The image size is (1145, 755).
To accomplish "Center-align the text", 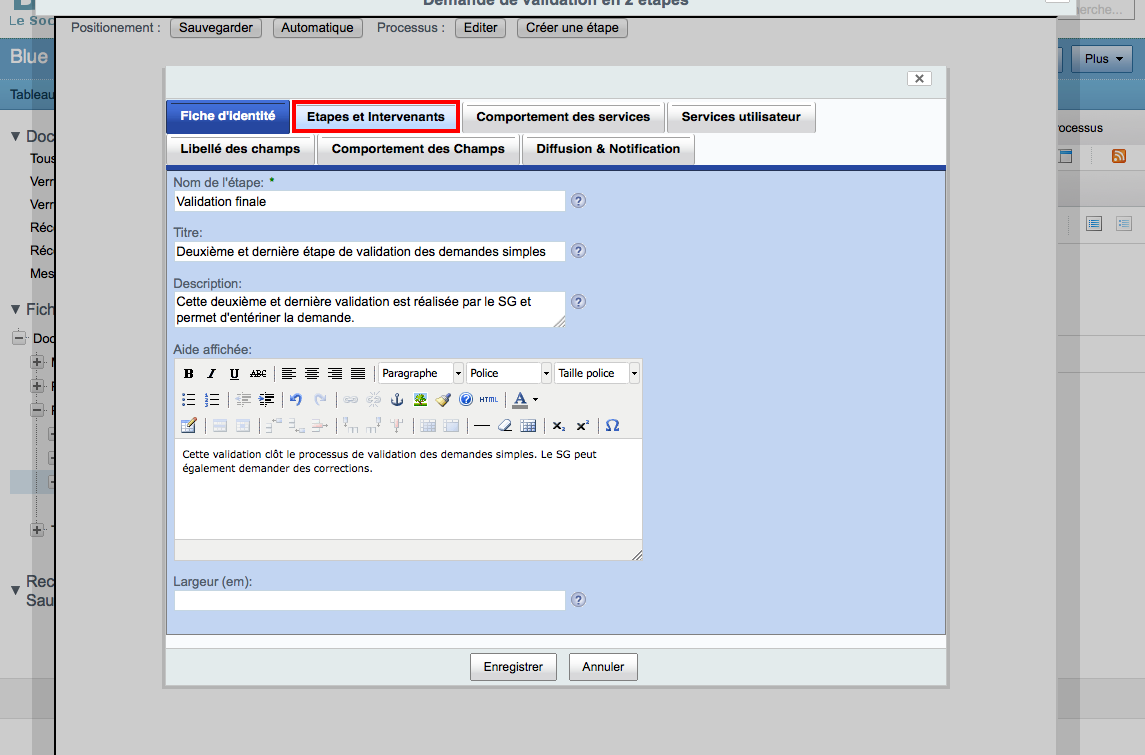I will click(x=312, y=373).
